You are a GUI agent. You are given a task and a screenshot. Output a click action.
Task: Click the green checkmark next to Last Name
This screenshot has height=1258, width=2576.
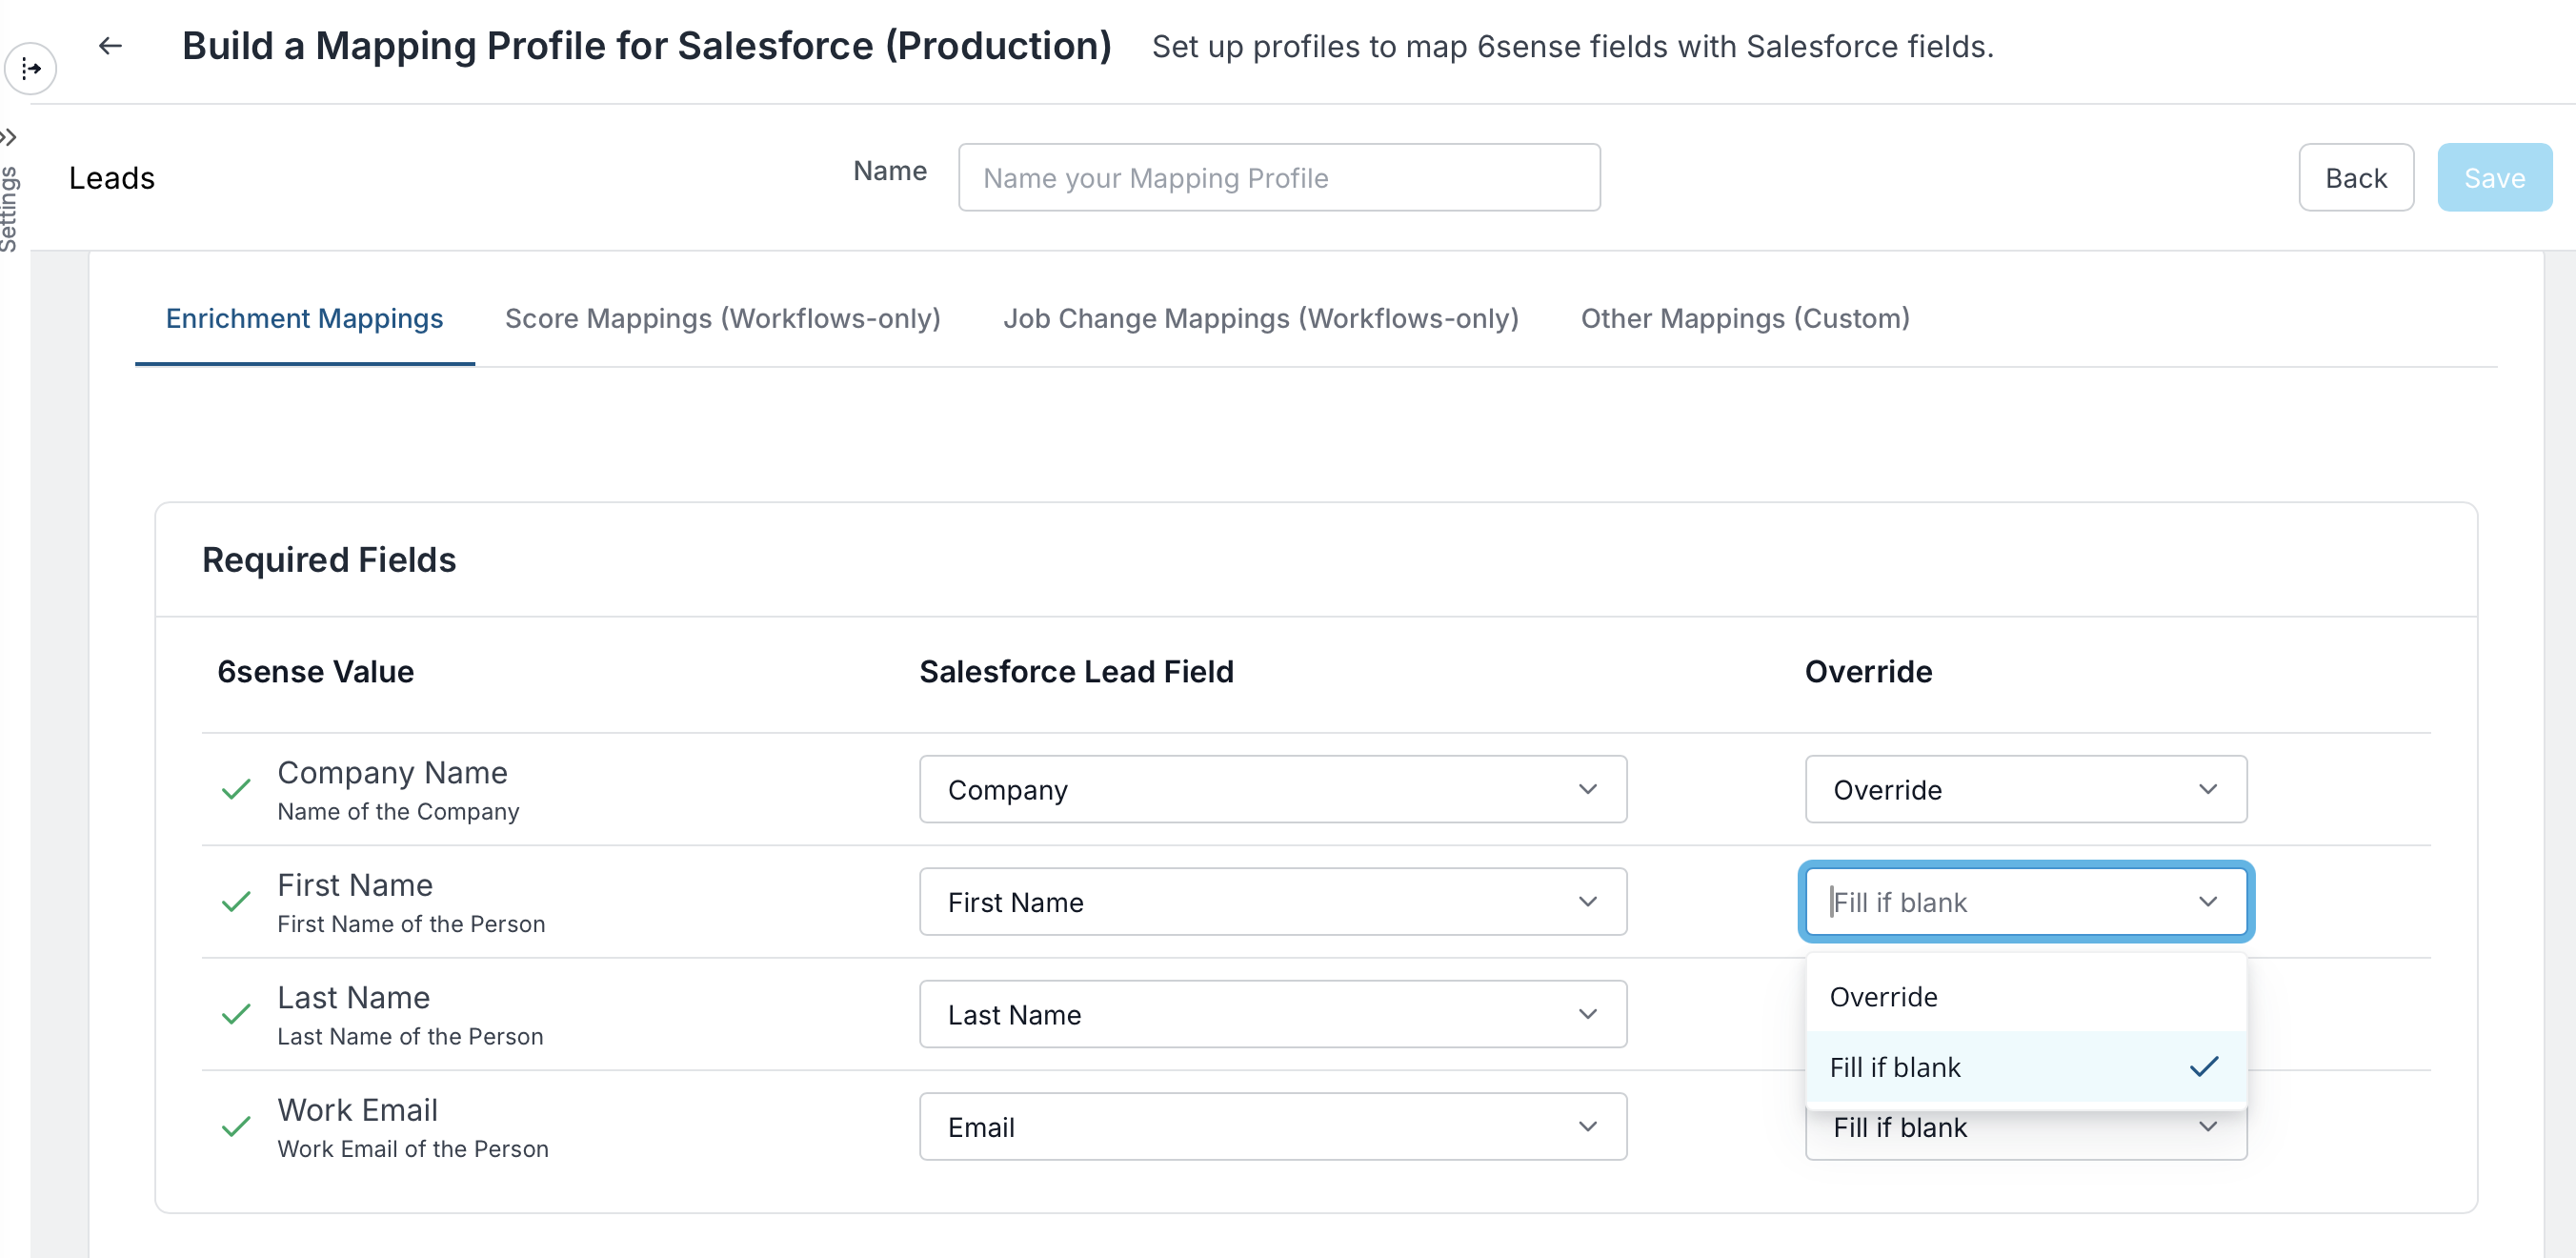click(236, 1015)
